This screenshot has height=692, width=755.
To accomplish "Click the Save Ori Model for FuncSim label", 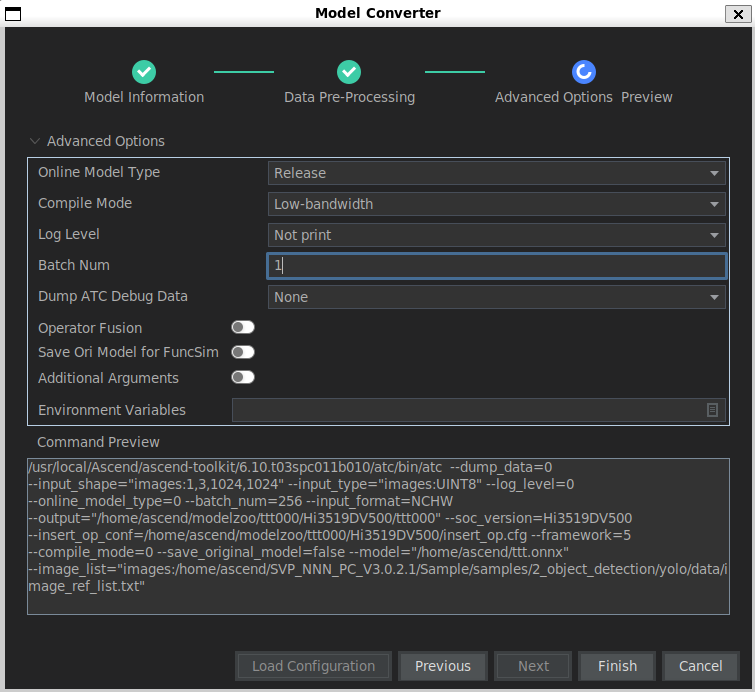I will (x=128, y=352).
